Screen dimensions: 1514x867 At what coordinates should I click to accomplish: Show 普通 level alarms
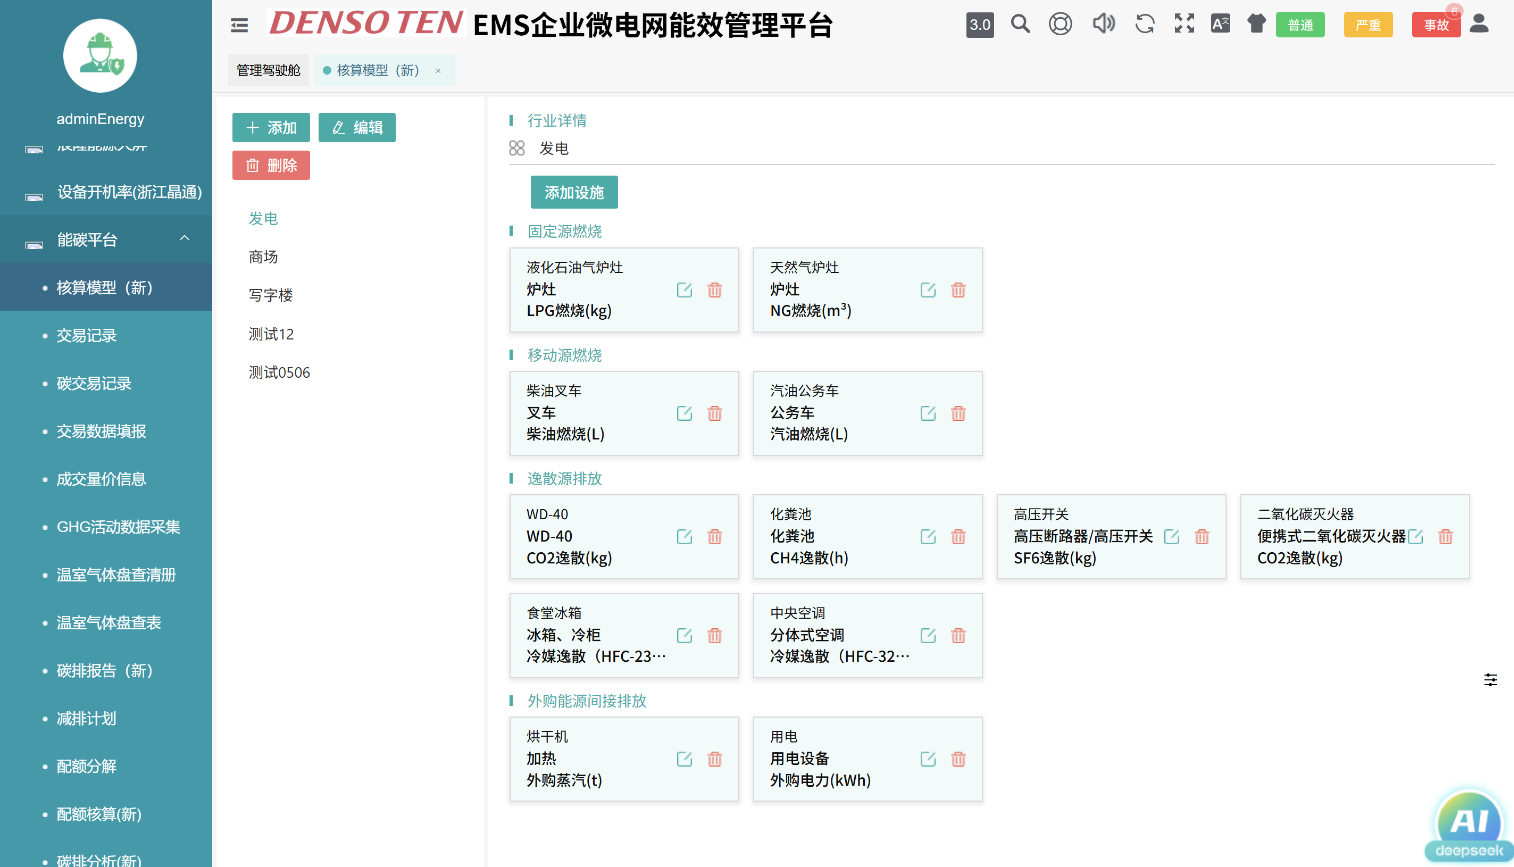1300,25
